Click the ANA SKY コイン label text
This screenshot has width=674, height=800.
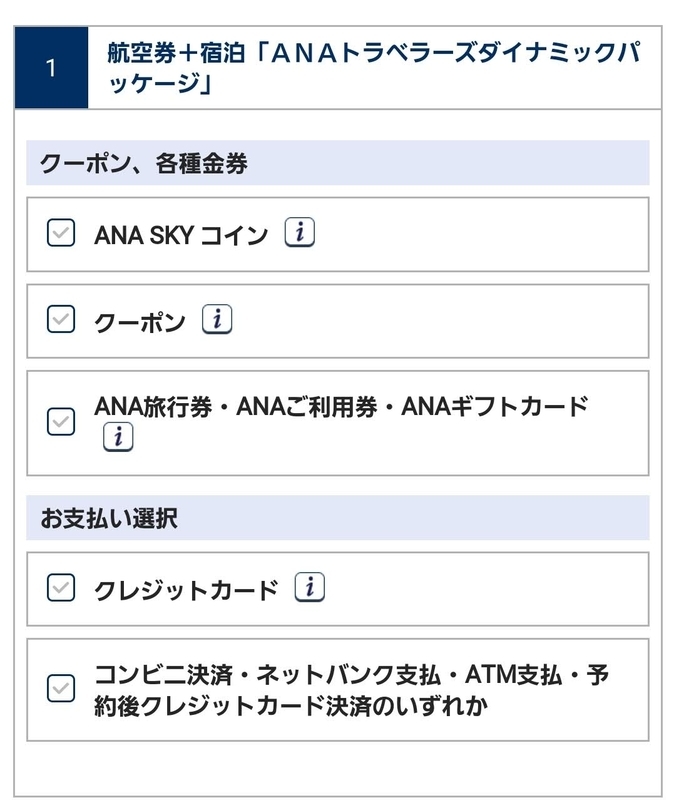(181, 235)
